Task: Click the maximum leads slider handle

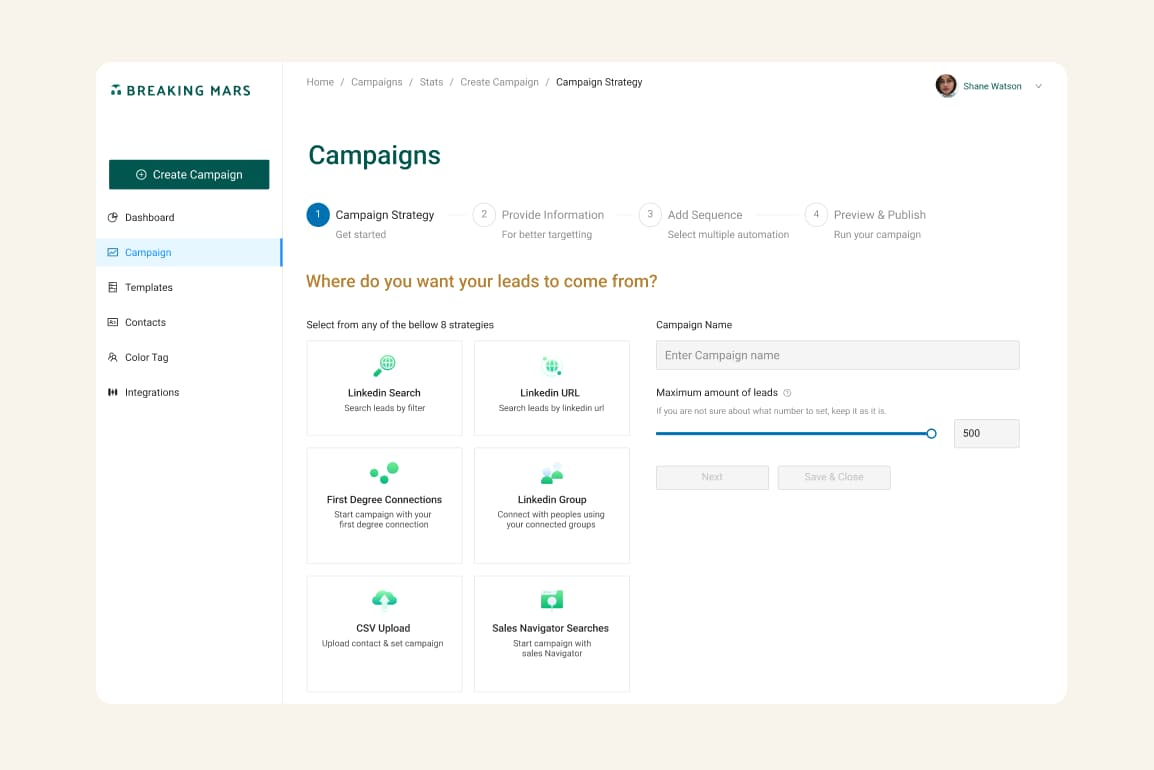Action: pyautogui.click(x=931, y=434)
